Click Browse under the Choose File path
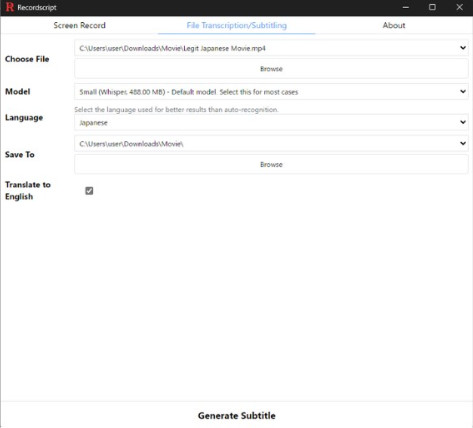 coord(271,69)
